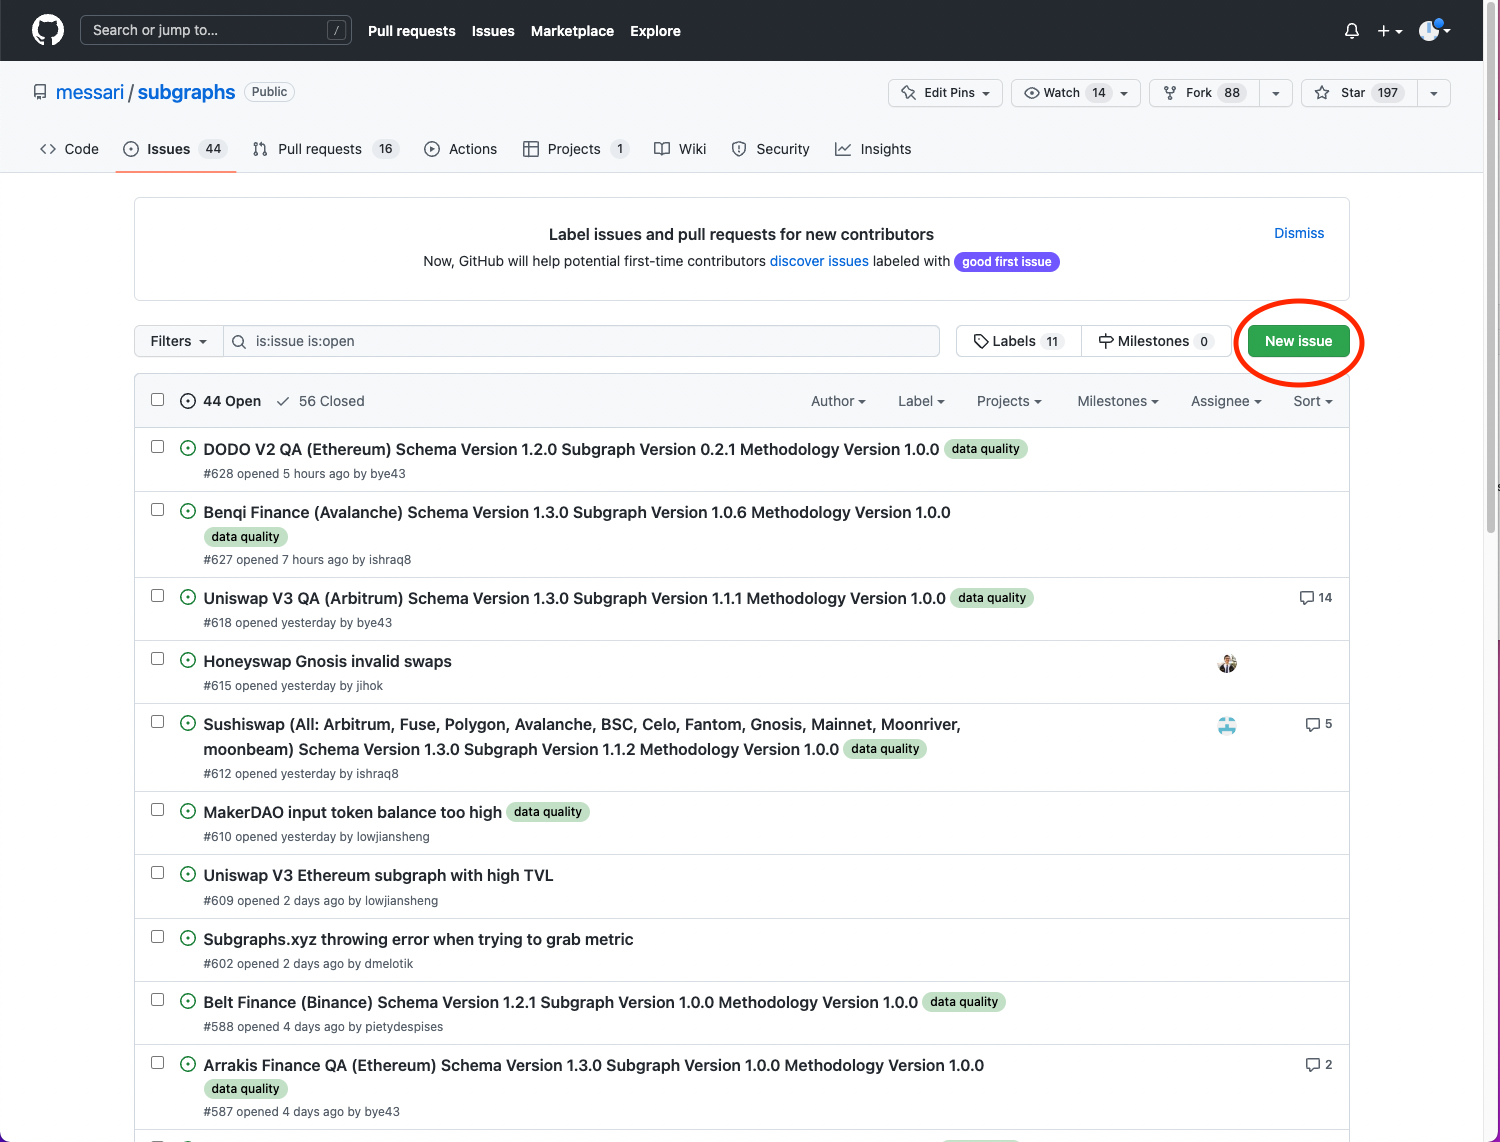Select checkbox for DODO V2 QA issue

point(157,447)
